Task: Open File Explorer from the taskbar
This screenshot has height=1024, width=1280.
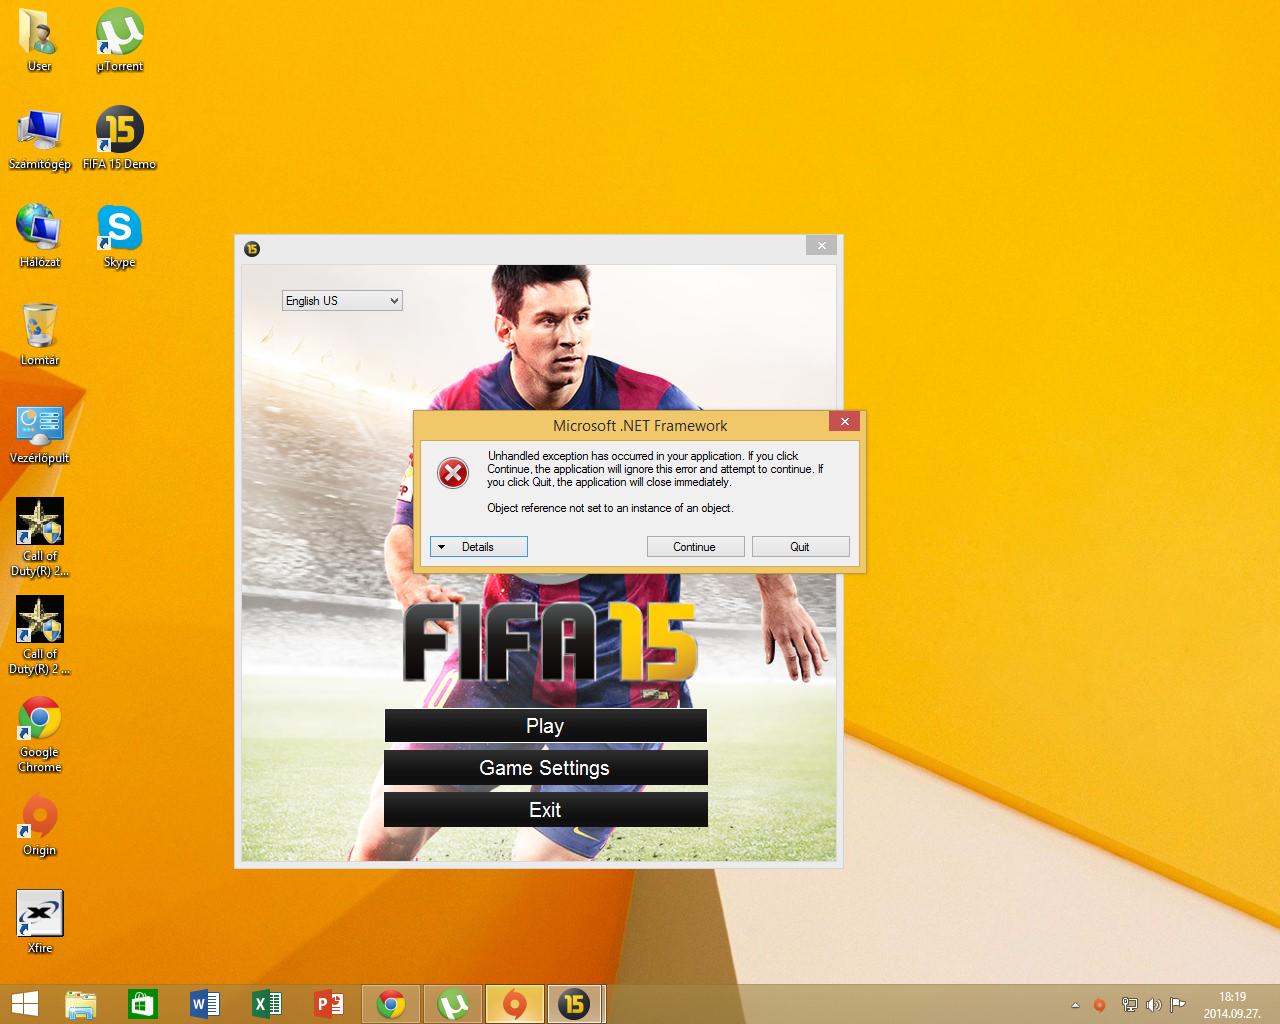Action: 81,1004
